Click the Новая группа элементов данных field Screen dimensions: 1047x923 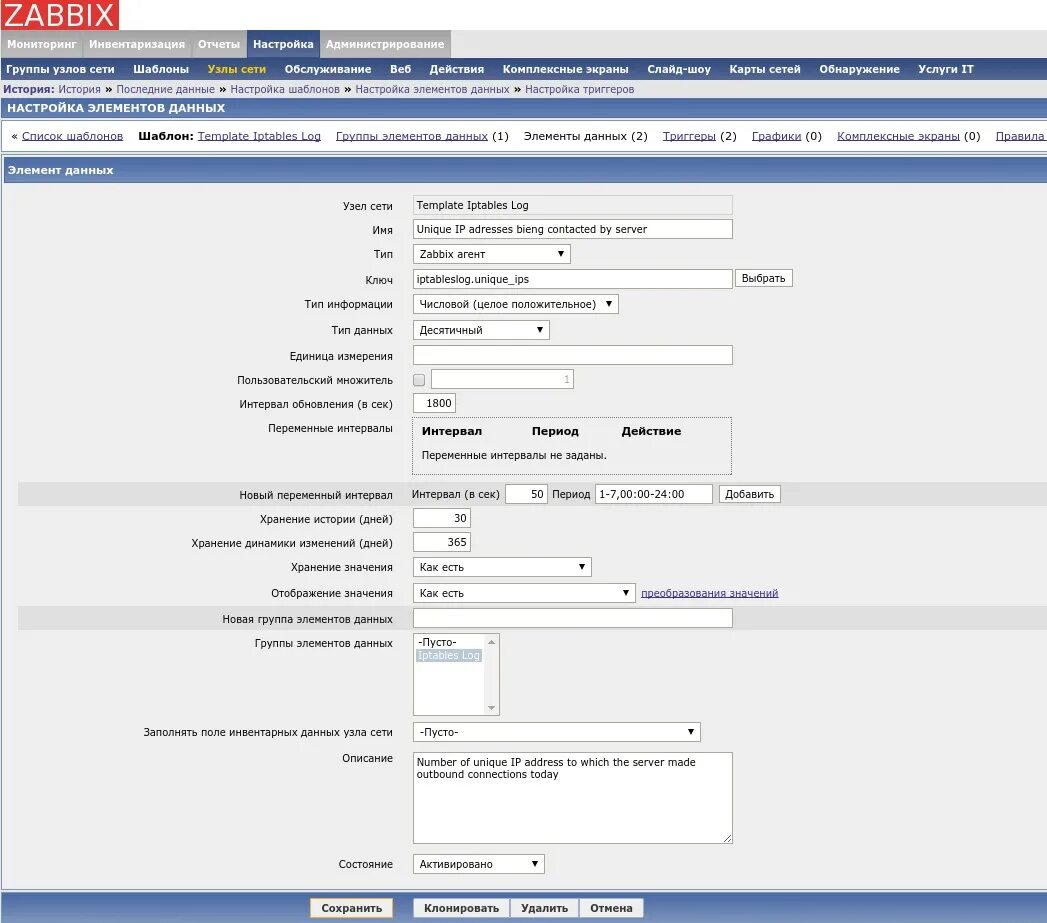coord(573,618)
